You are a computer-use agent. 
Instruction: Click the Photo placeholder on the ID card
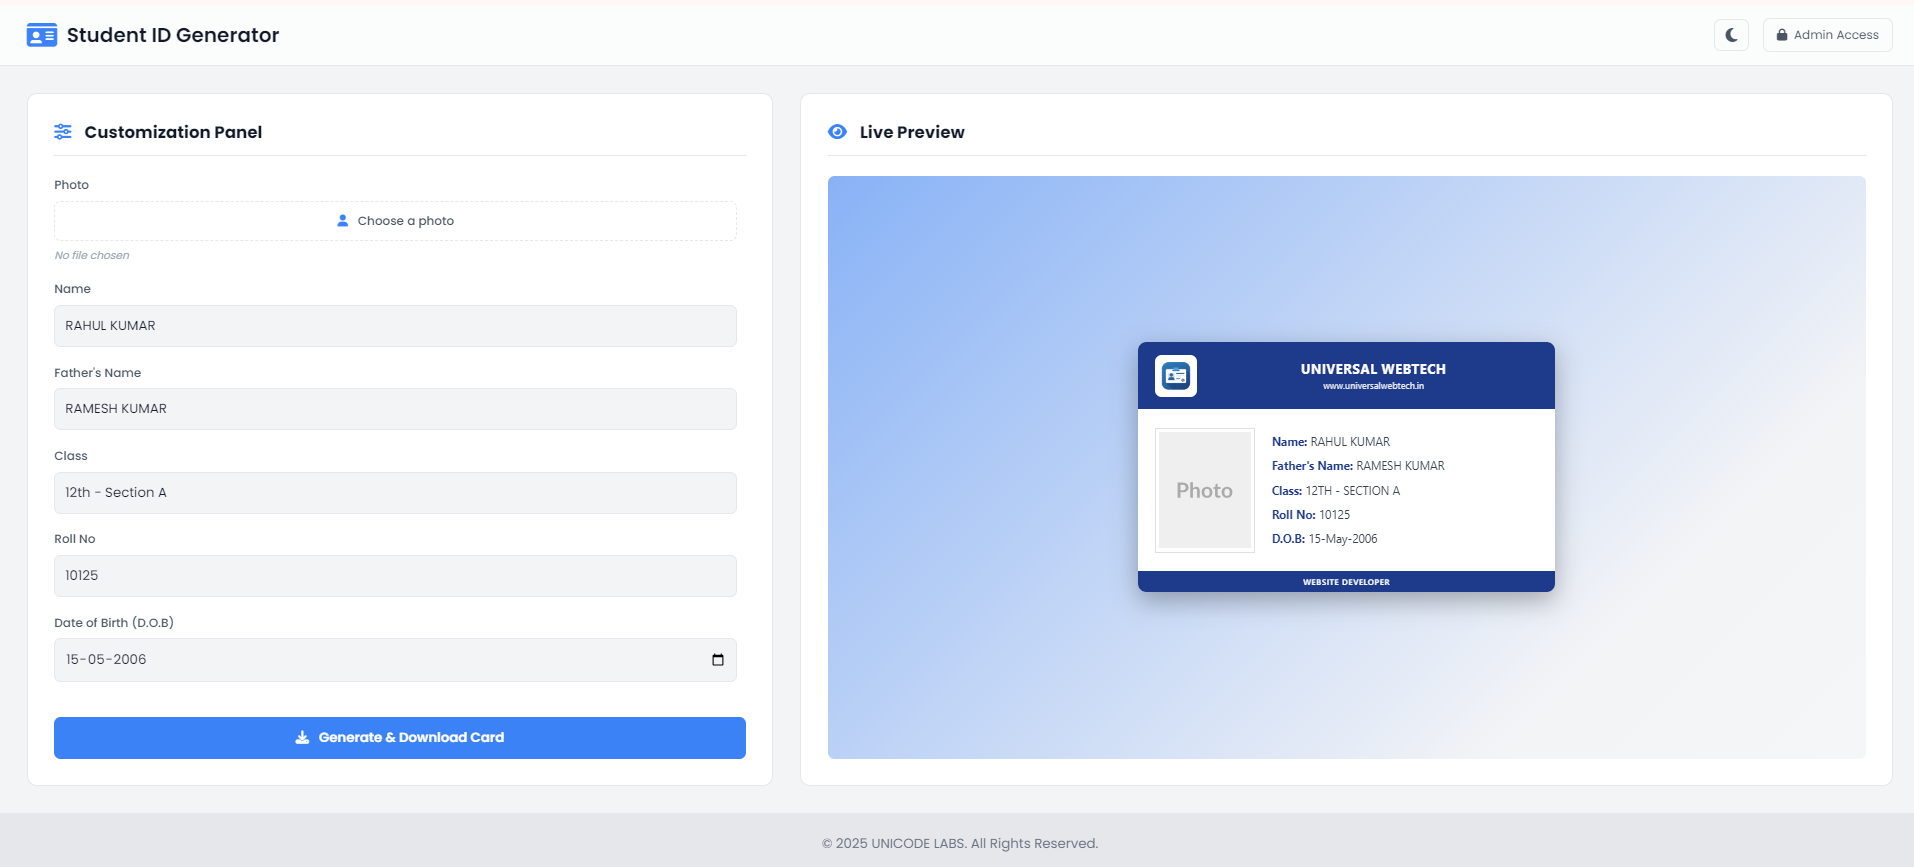pyautogui.click(x=1205, y=490)
